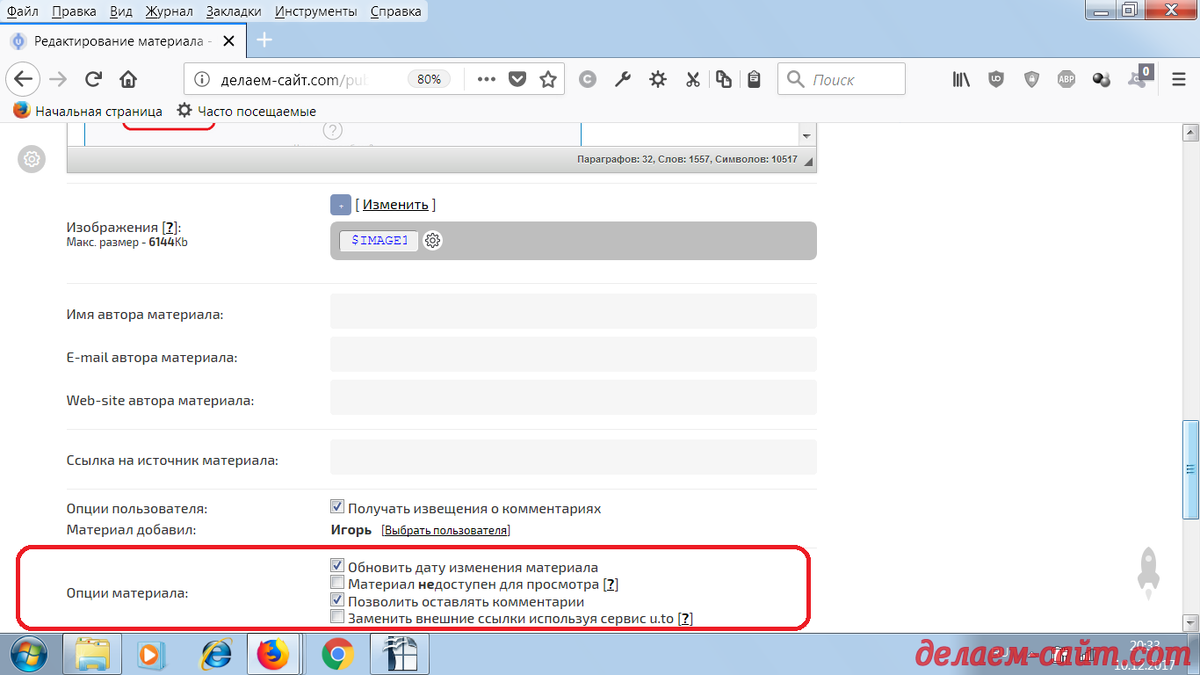
Task: Click the round gear on left page edge
Action: click(x=31, y=158)
